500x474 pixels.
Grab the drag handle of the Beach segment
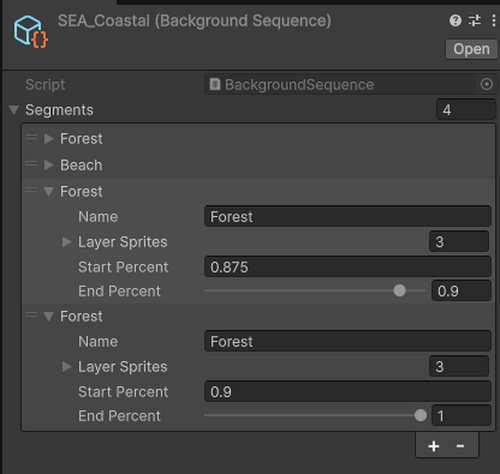point(31,164)
